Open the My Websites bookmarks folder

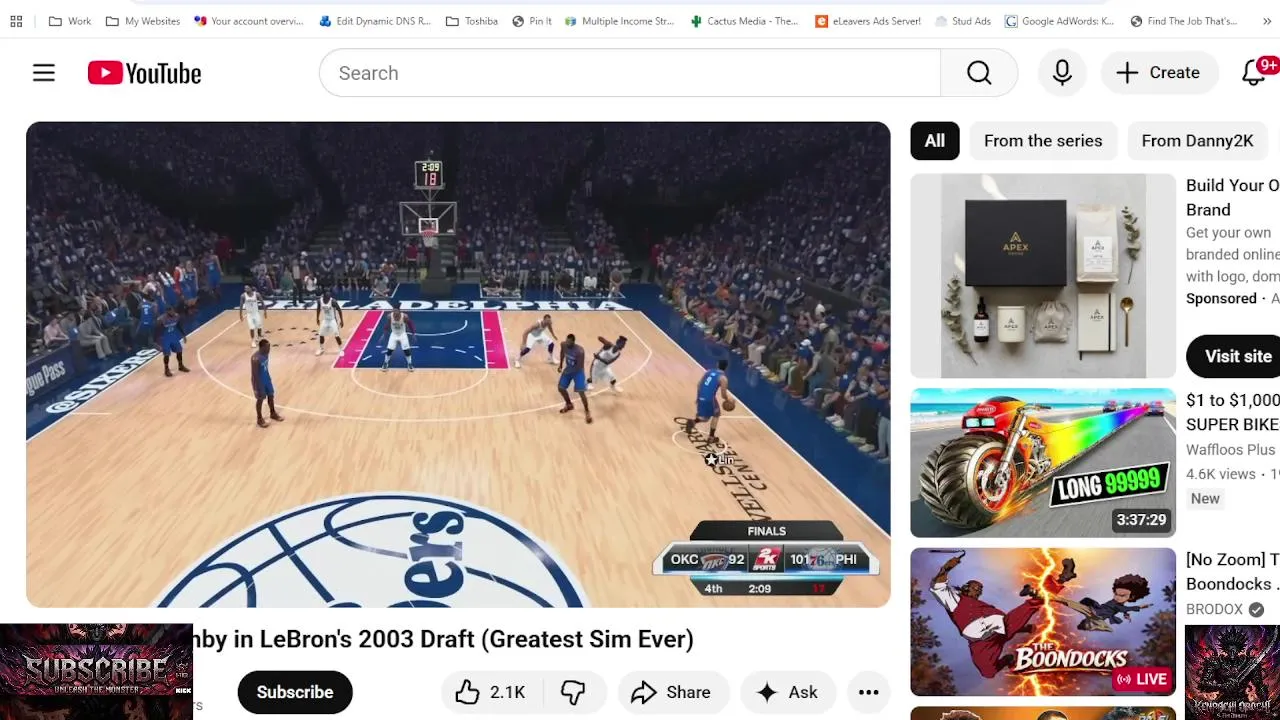tap(143, 21)
